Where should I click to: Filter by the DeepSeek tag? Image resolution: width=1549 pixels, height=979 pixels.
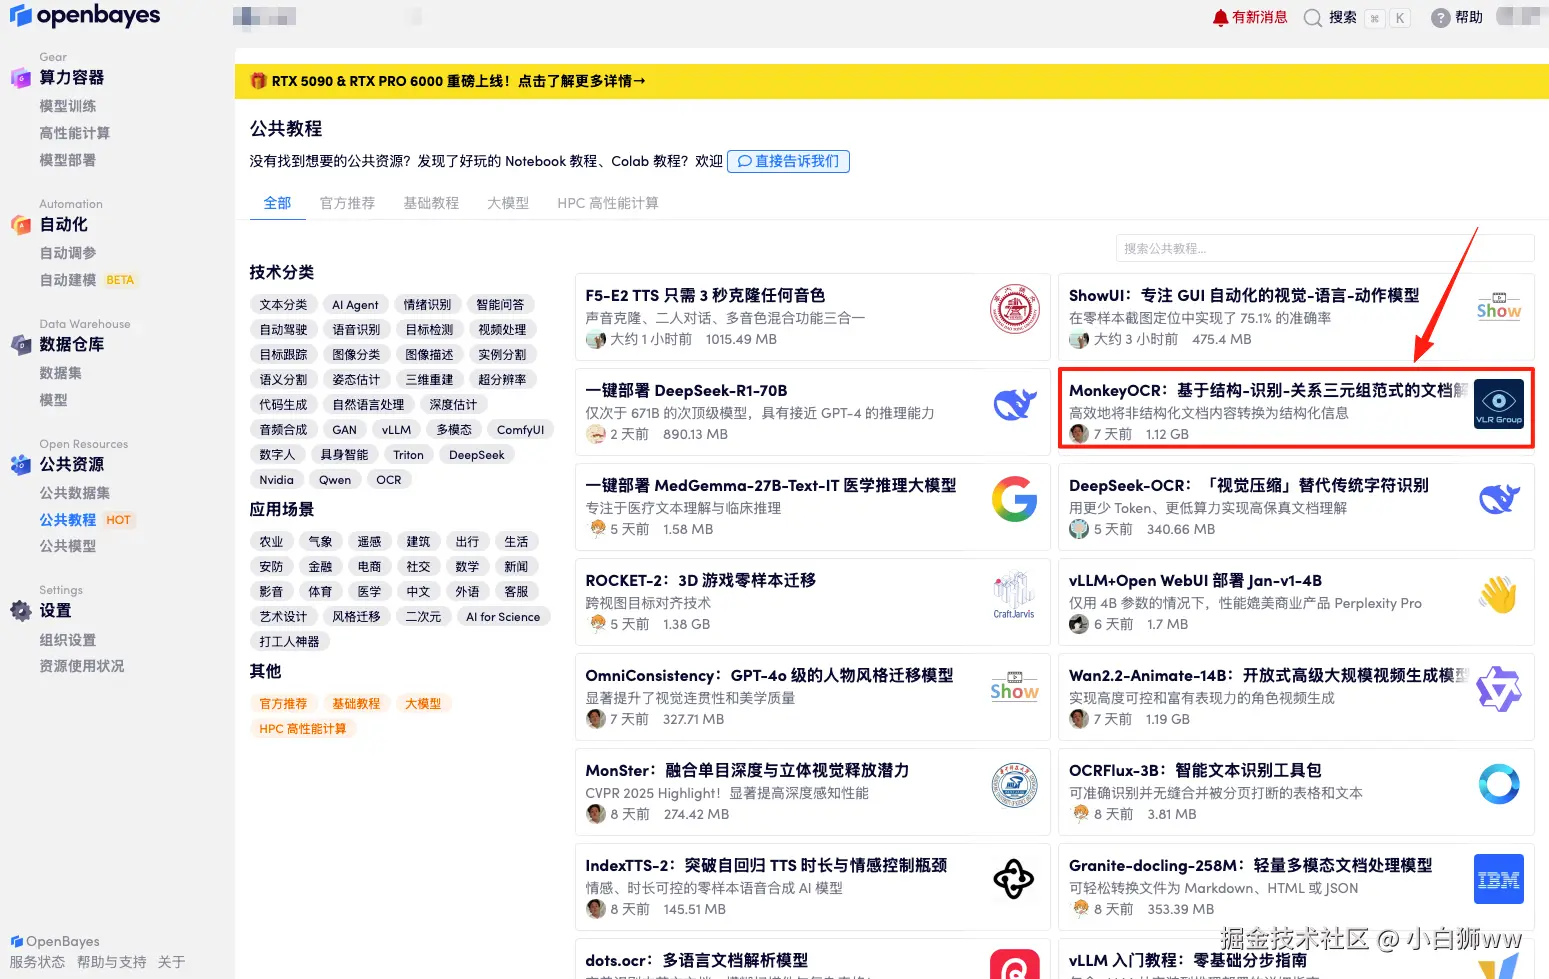[477, 455]
